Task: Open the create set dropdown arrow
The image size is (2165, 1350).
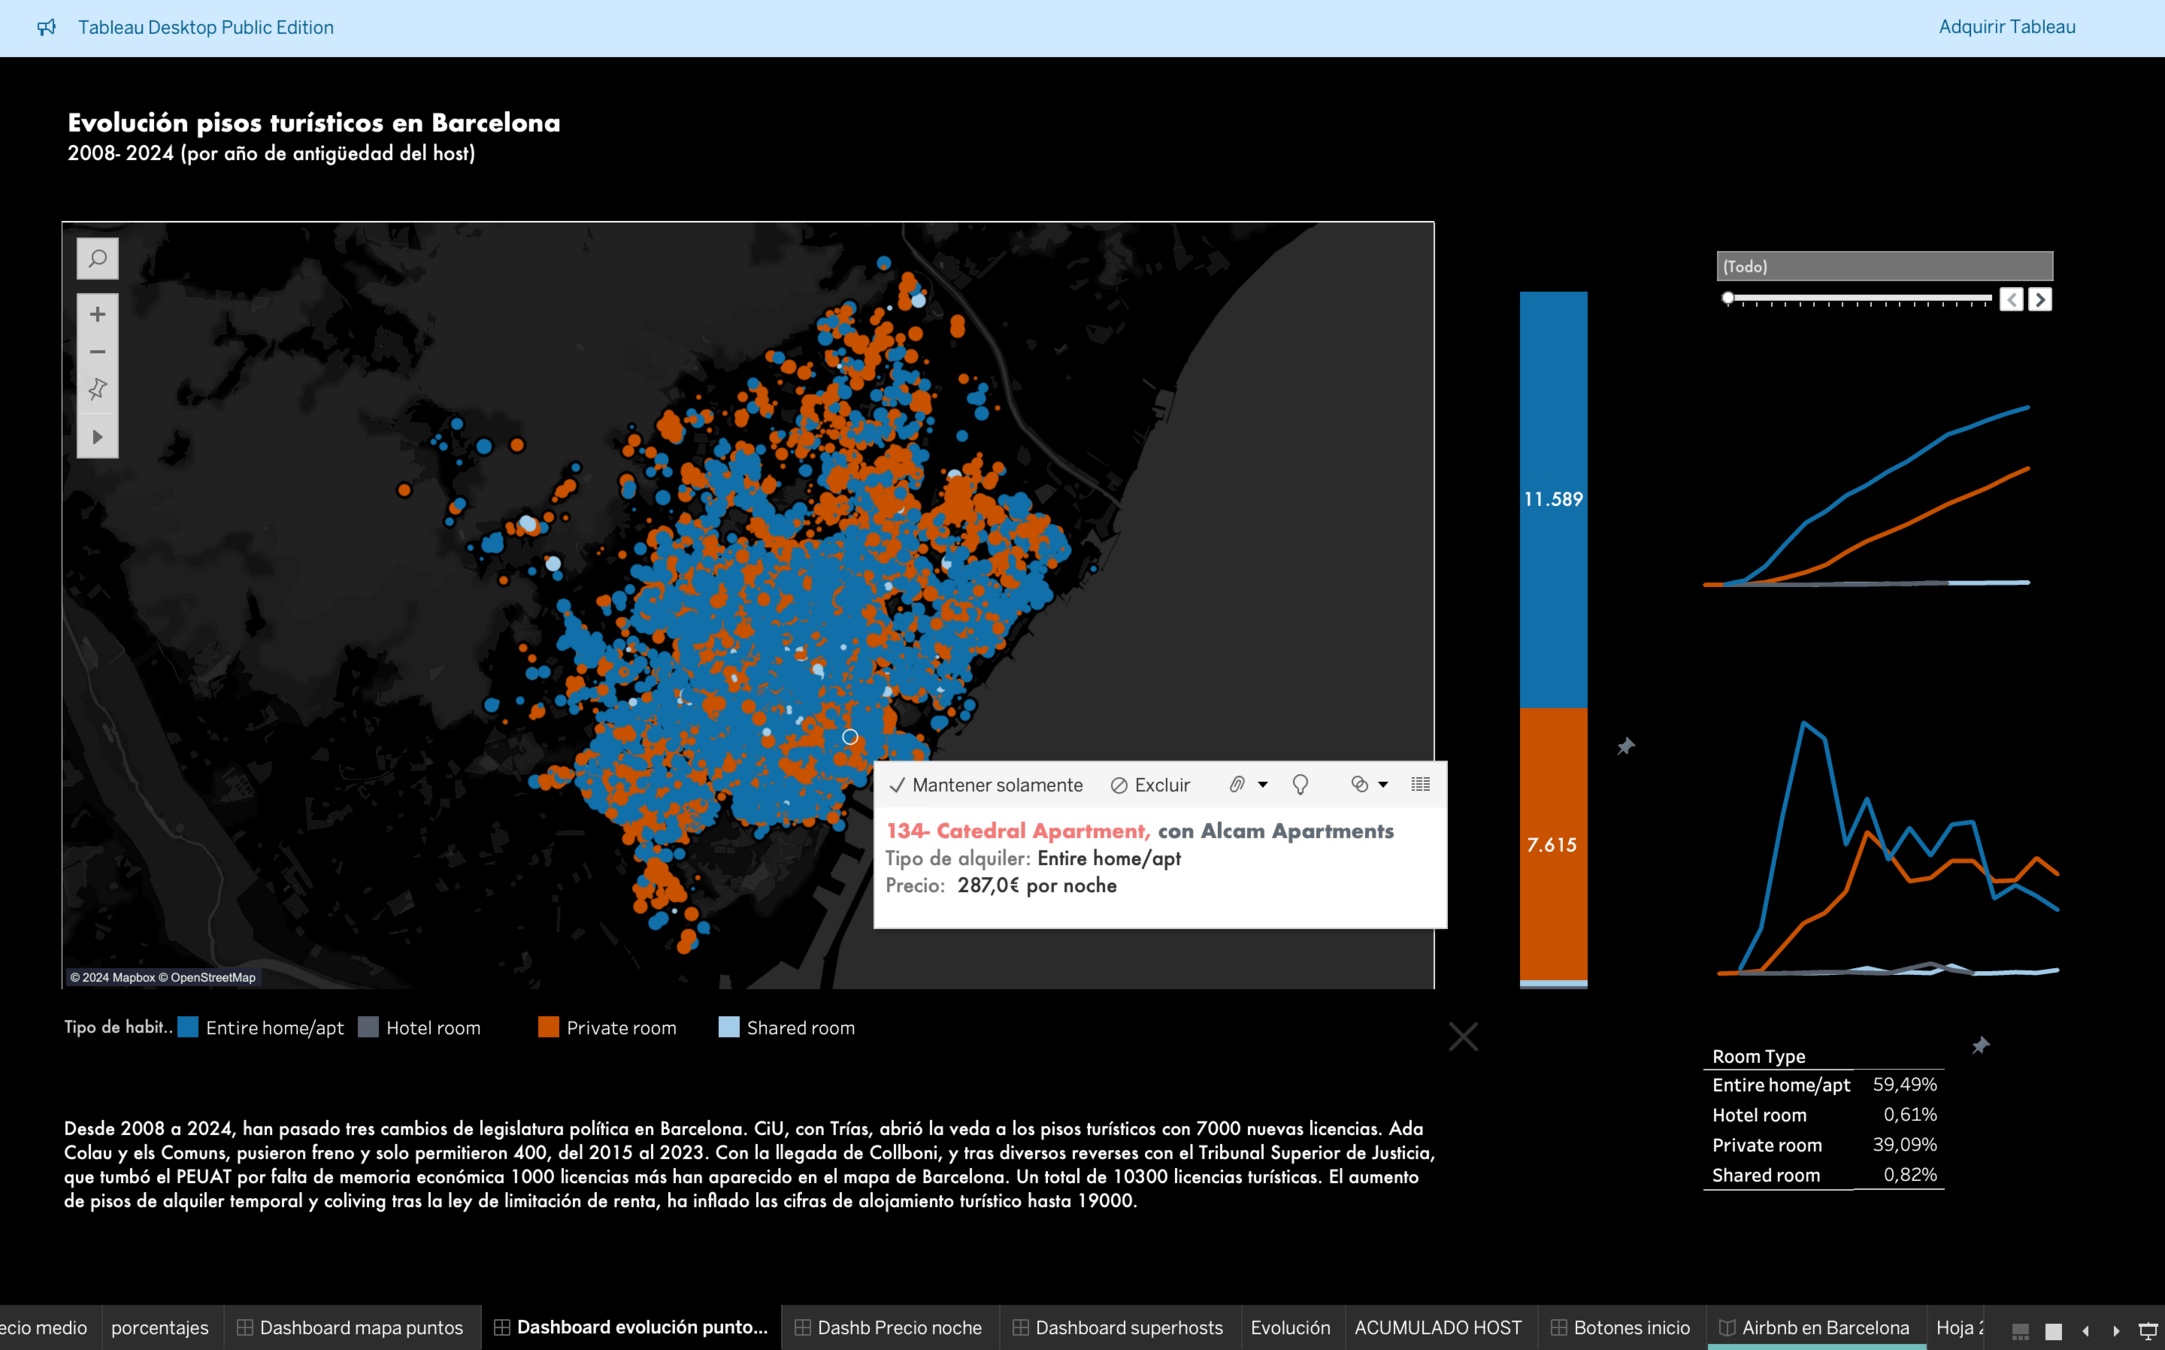Action: 1383,785
